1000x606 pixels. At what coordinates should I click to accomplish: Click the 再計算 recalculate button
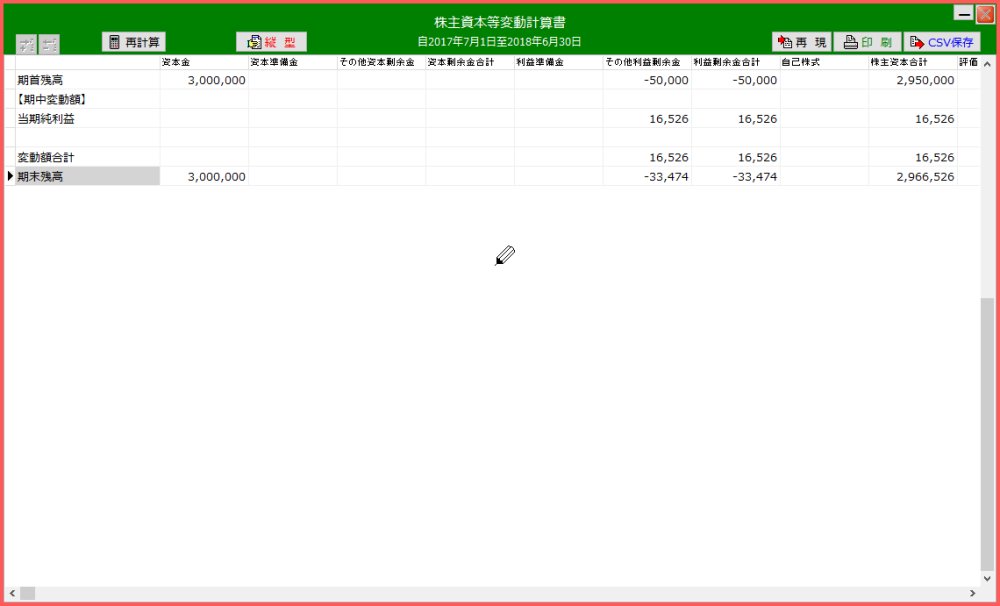tap(134, 42)
